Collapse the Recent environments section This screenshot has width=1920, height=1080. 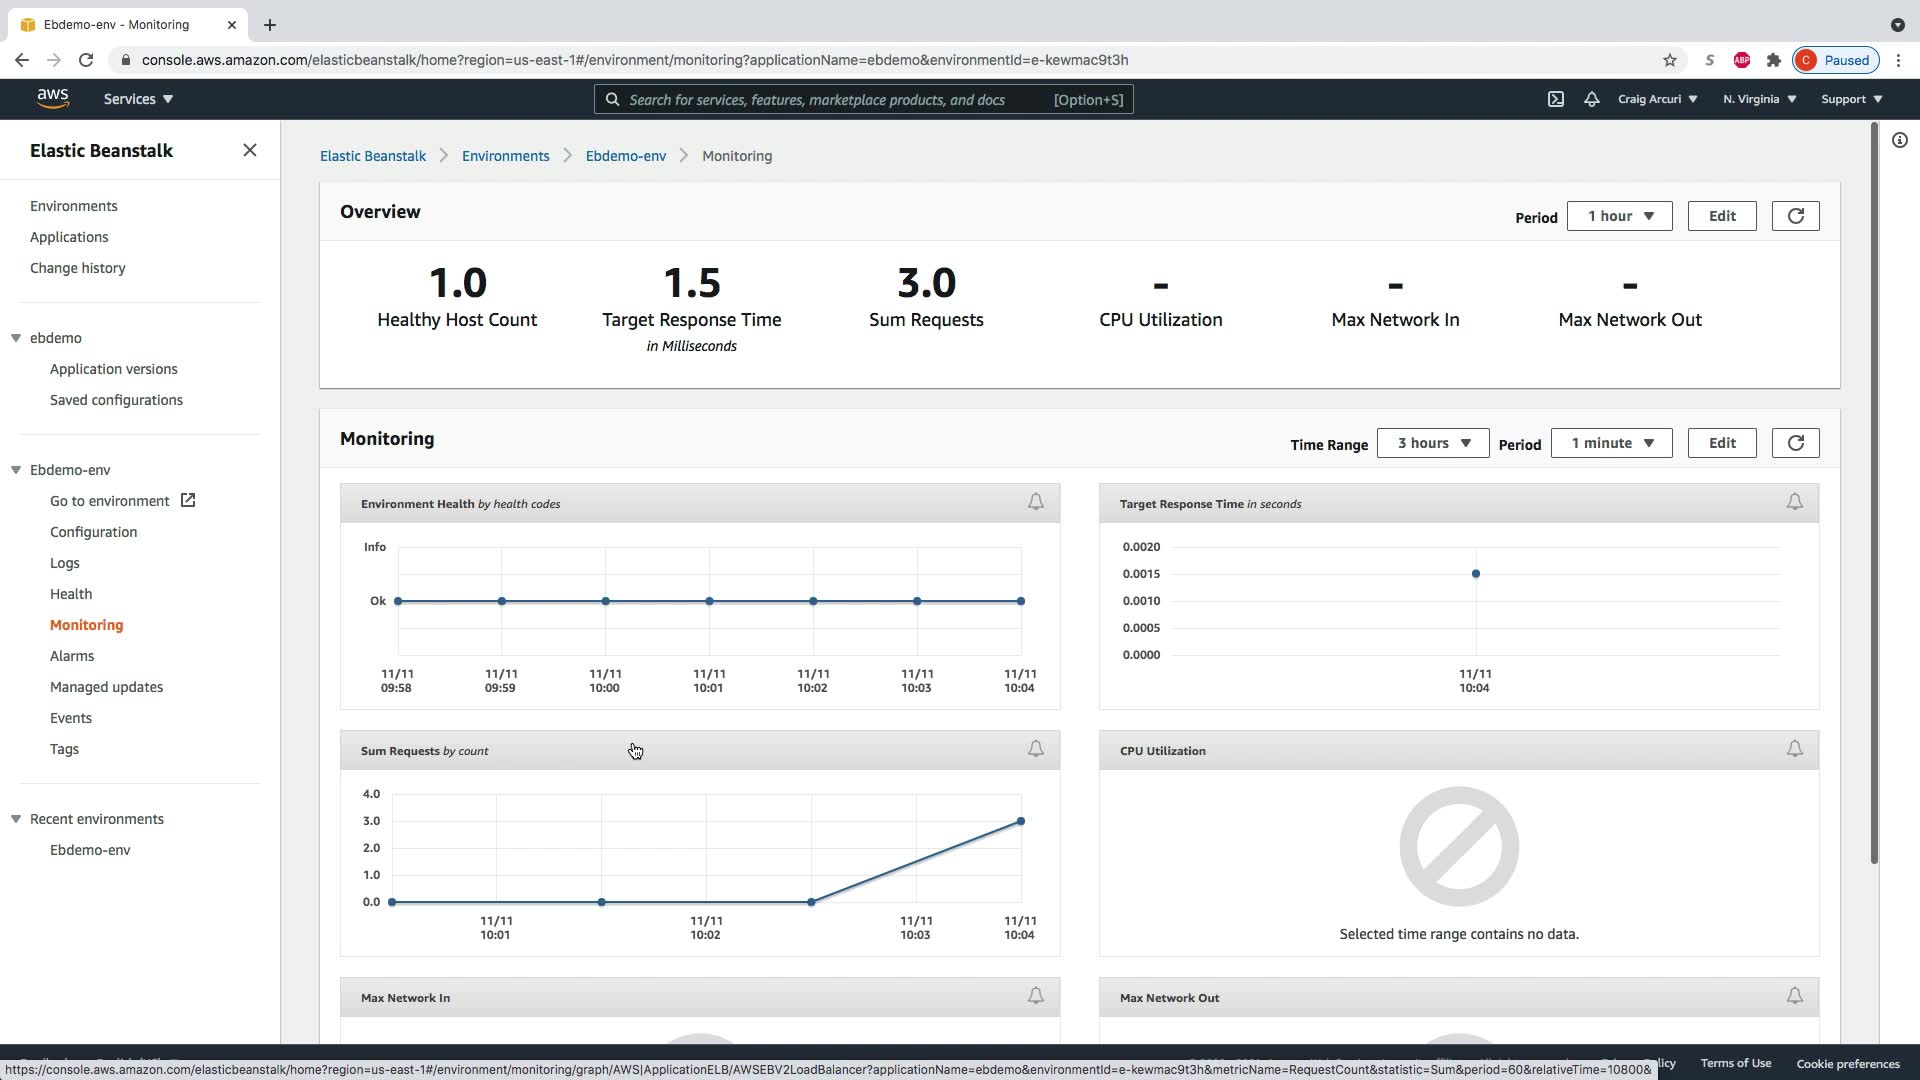16,819
